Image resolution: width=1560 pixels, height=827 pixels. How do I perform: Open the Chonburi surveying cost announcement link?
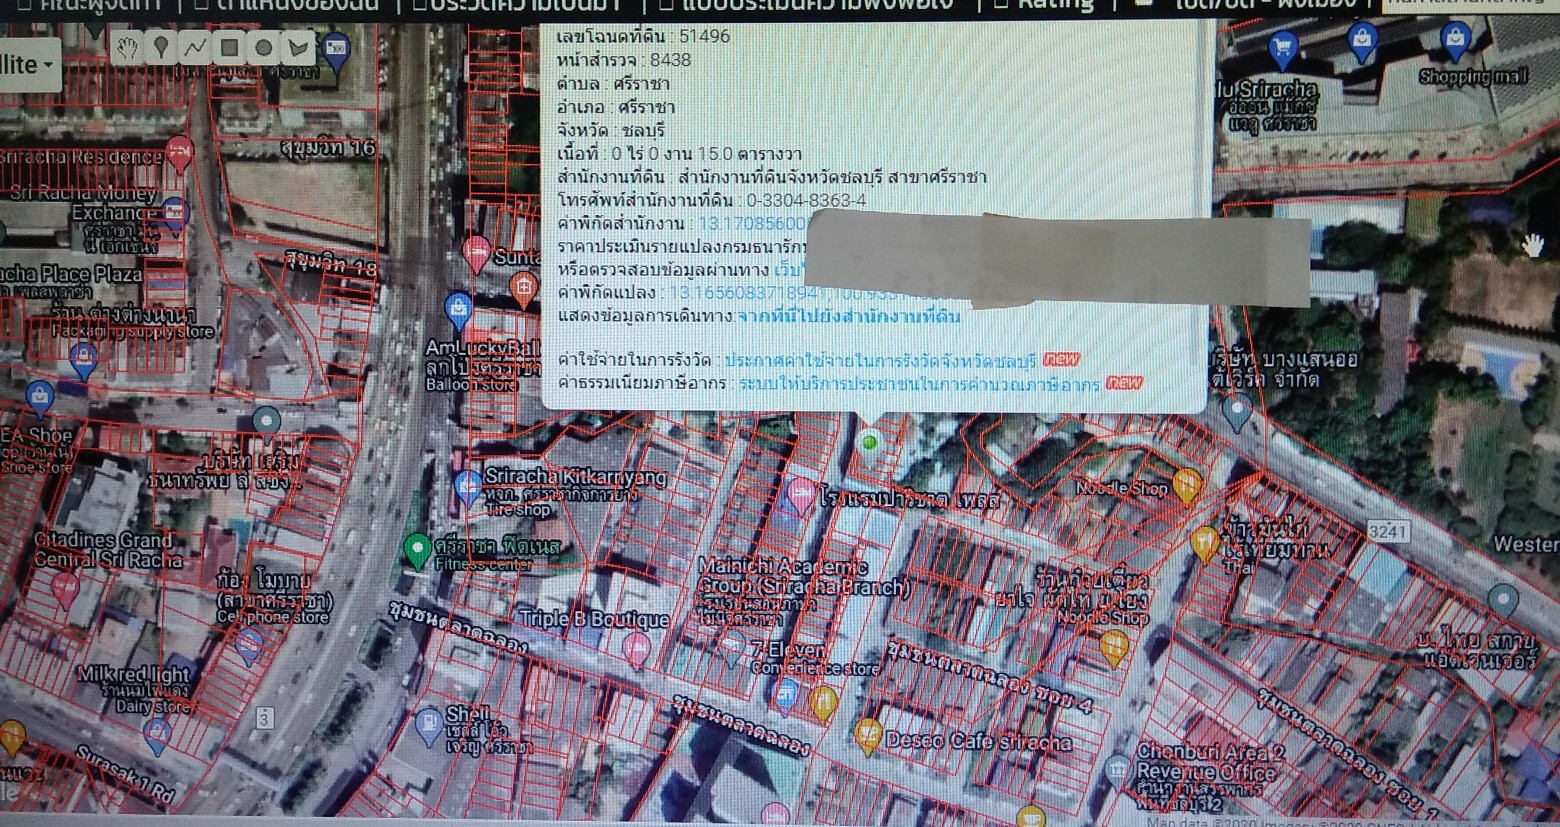[x=880, y=359]
